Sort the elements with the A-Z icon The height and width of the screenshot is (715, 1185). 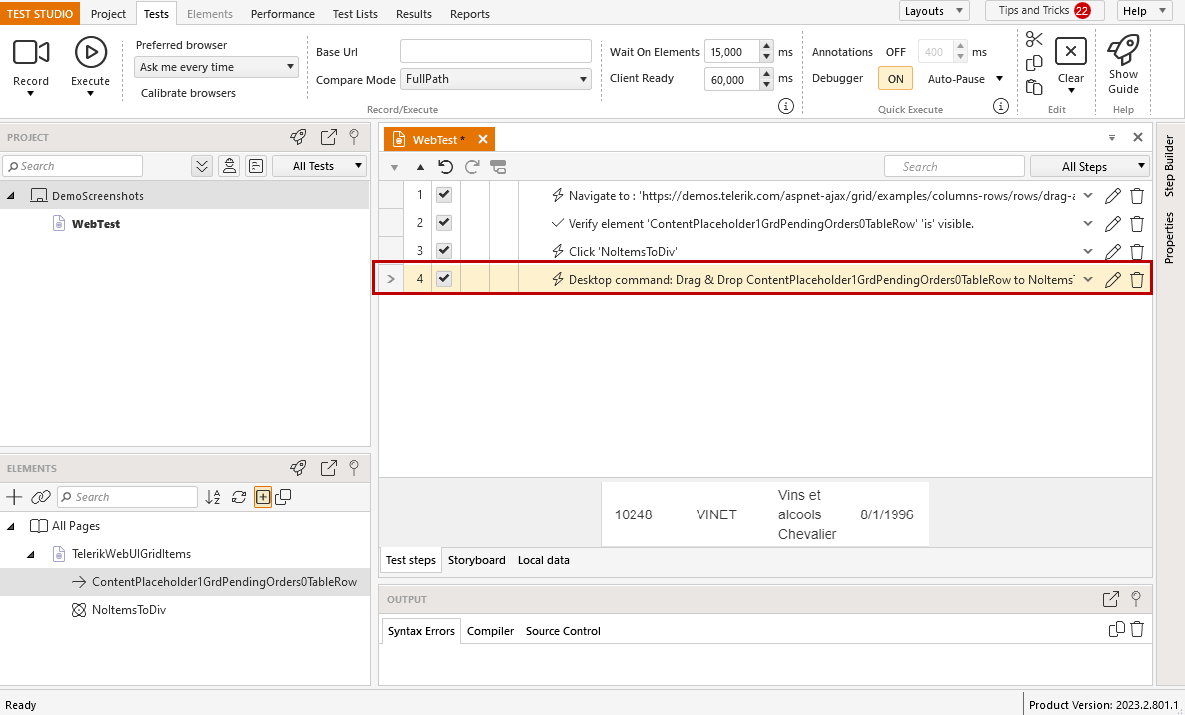(x=213, y=497)
